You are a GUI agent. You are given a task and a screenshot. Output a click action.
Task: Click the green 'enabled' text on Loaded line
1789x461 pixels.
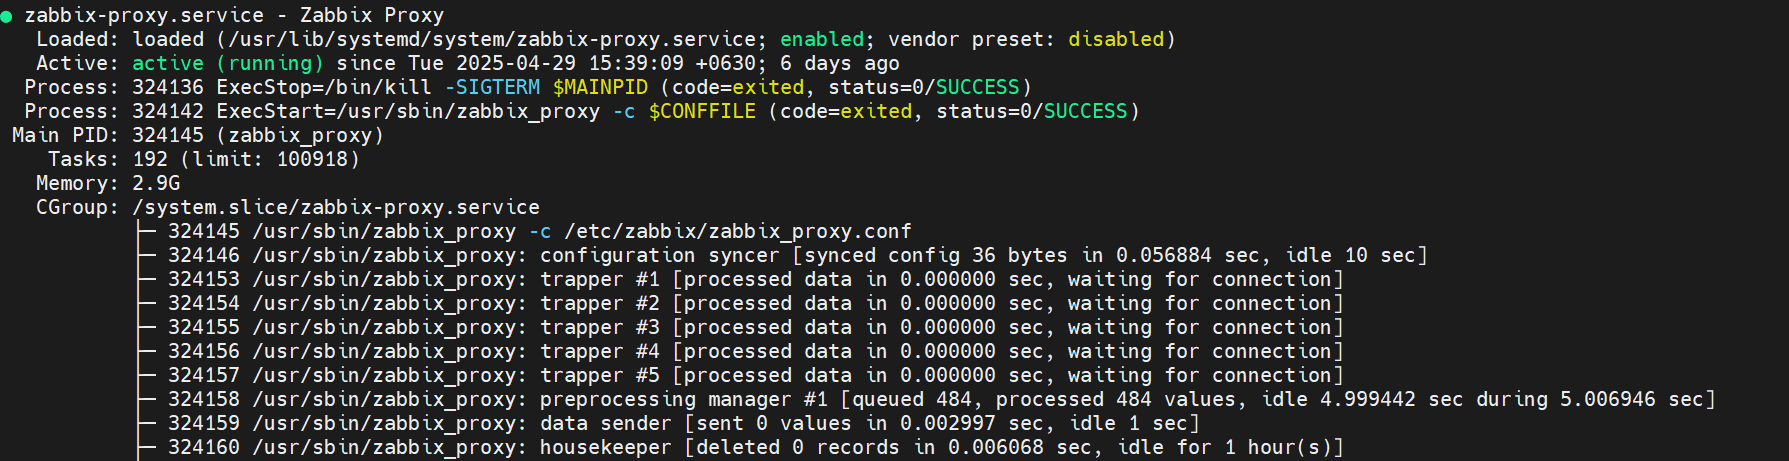click(x=822, y=39)
